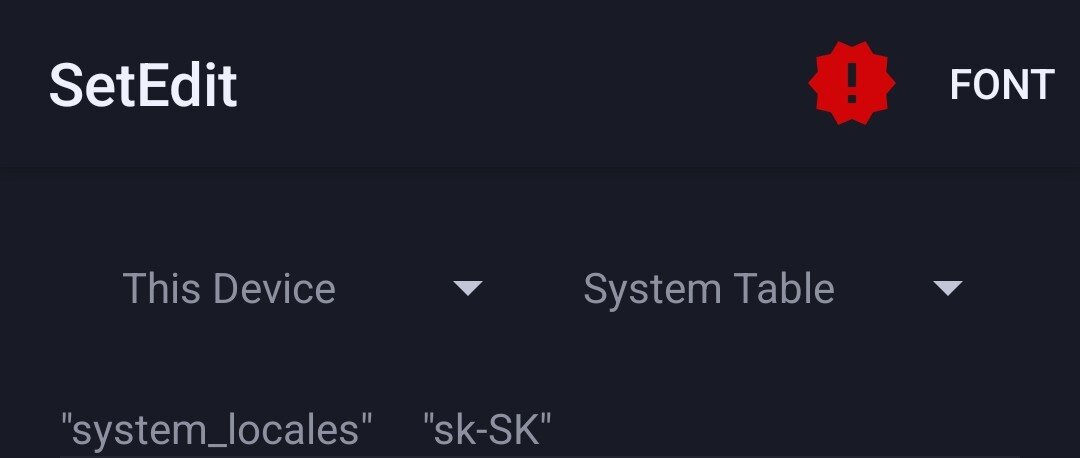
Task: Change font via the FONT button
Action: [x=1001, y=85]
